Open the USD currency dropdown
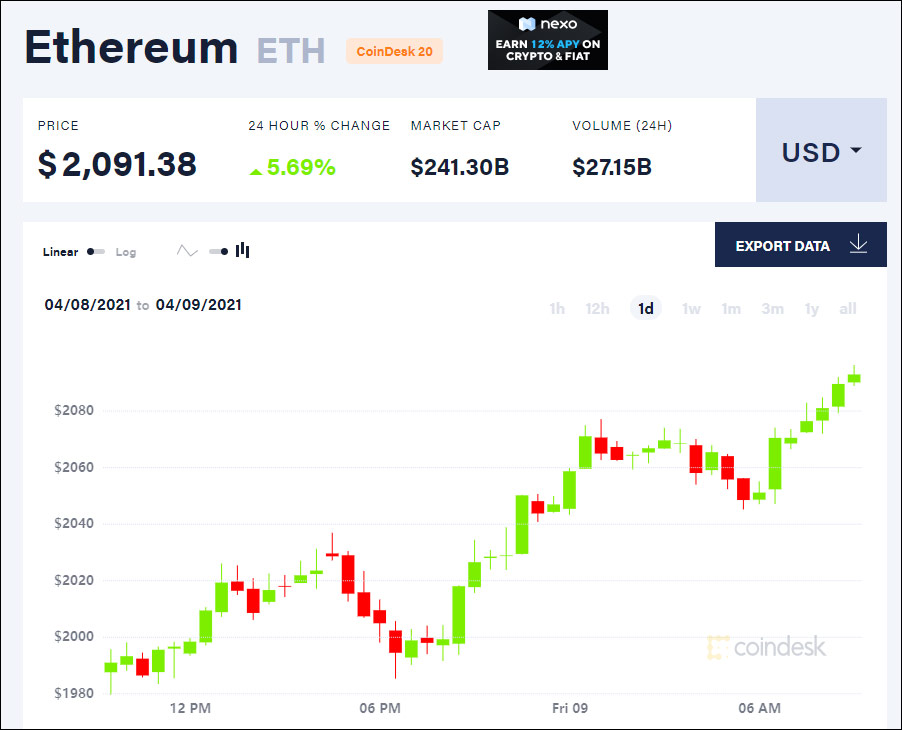Image resolution: width=902 pixels, height=730 pixels. pos(821,152)
